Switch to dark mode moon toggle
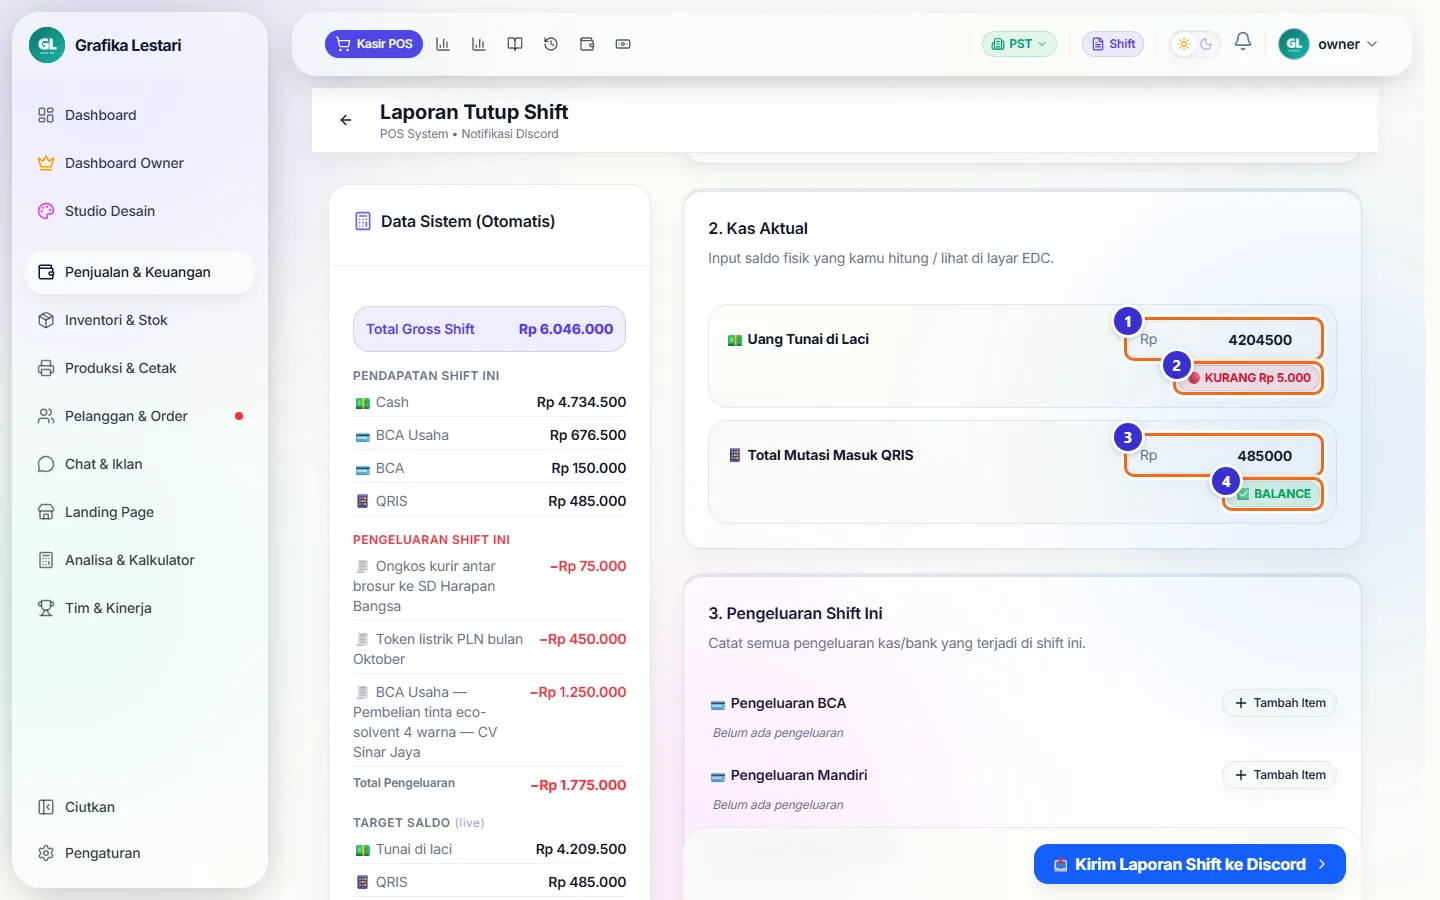Screen dimensions: 1440x900 [x=1206, y=44]
